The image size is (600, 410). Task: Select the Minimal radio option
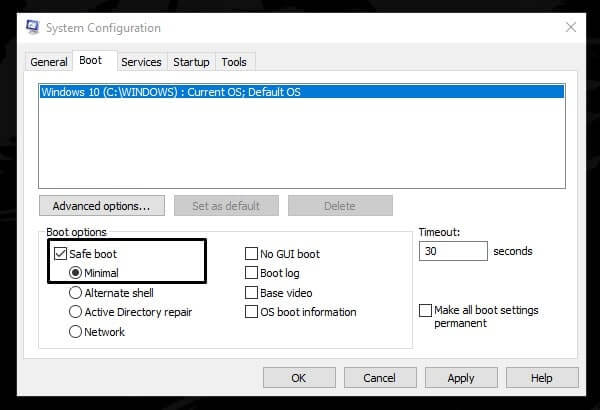point(75,273)
